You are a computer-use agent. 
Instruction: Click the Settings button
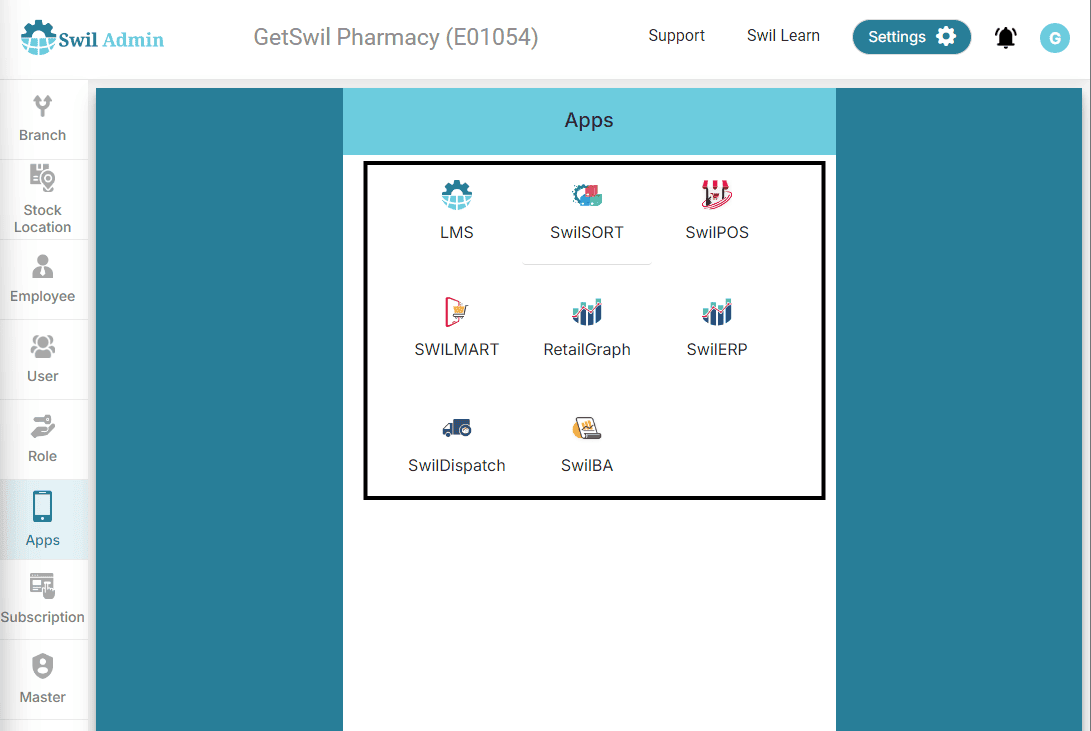click(911, 37)
